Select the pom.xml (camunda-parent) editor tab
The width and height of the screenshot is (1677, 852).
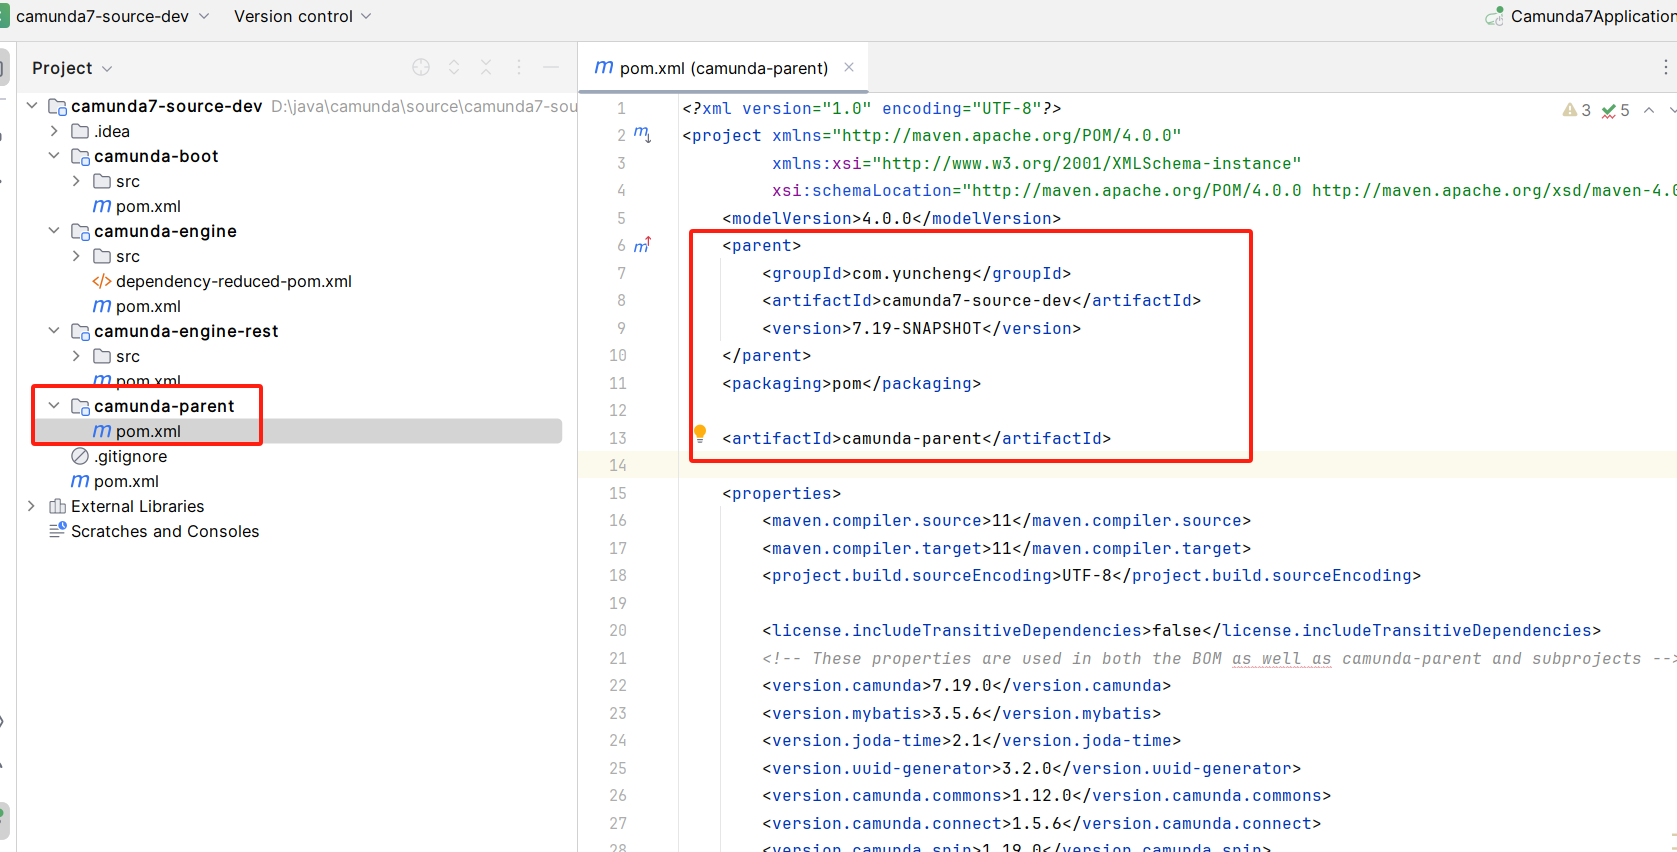click(x=723, y=68)
